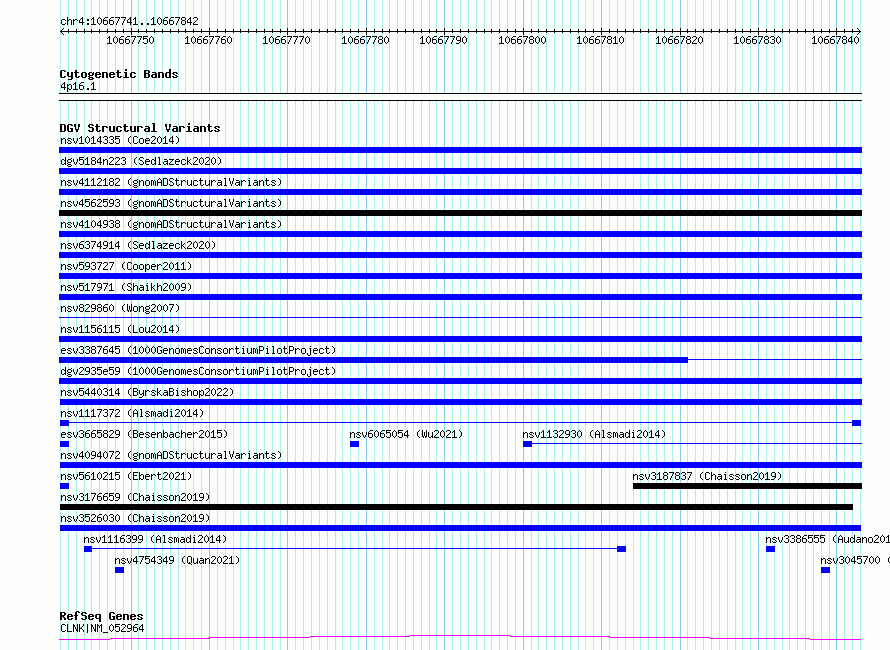890x650 pixels.
Task: Click the left end block of nsv1132930
Action: click(x=527, y=444)
